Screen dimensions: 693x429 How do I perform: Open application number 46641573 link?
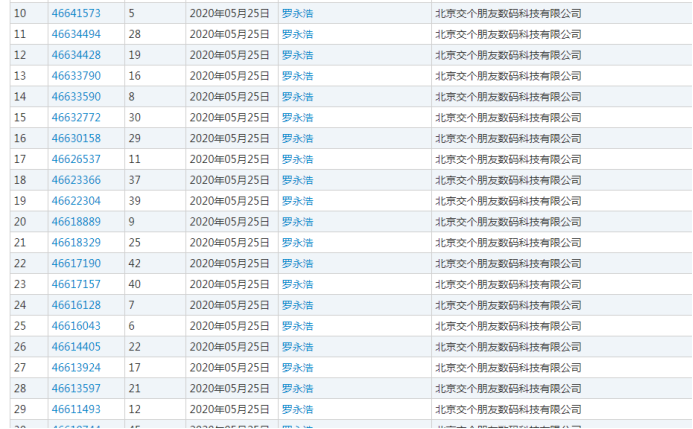coord(76,14)
